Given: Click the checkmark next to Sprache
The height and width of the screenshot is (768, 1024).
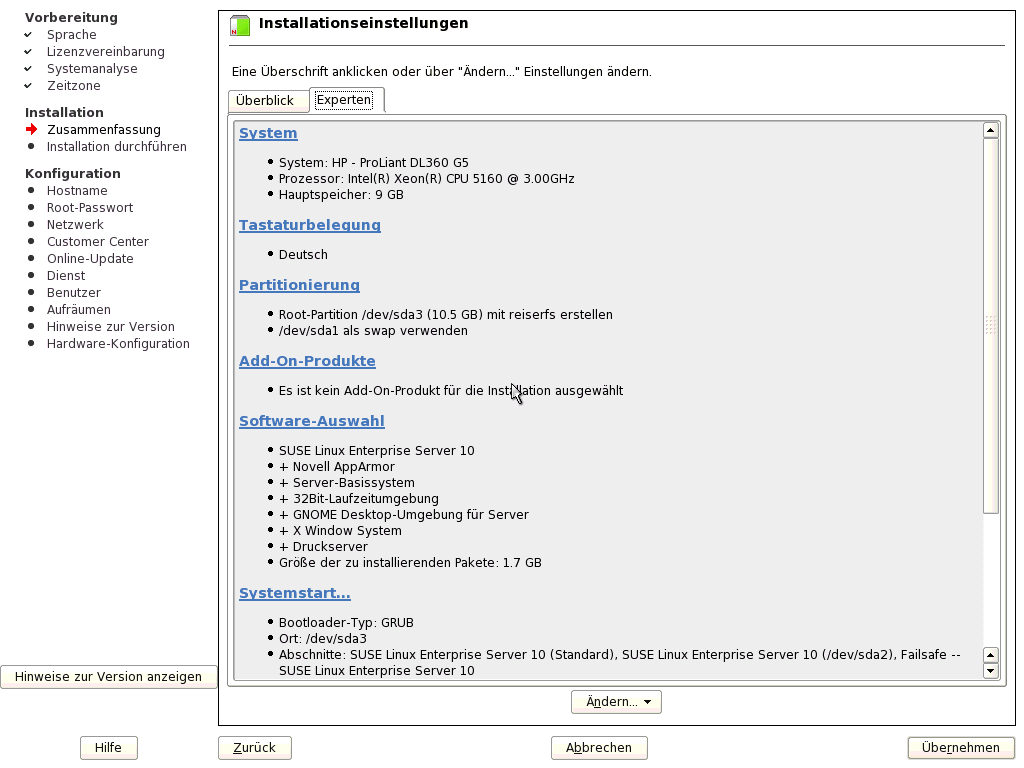Looking at the screenshot, I should tap(28, 35).
